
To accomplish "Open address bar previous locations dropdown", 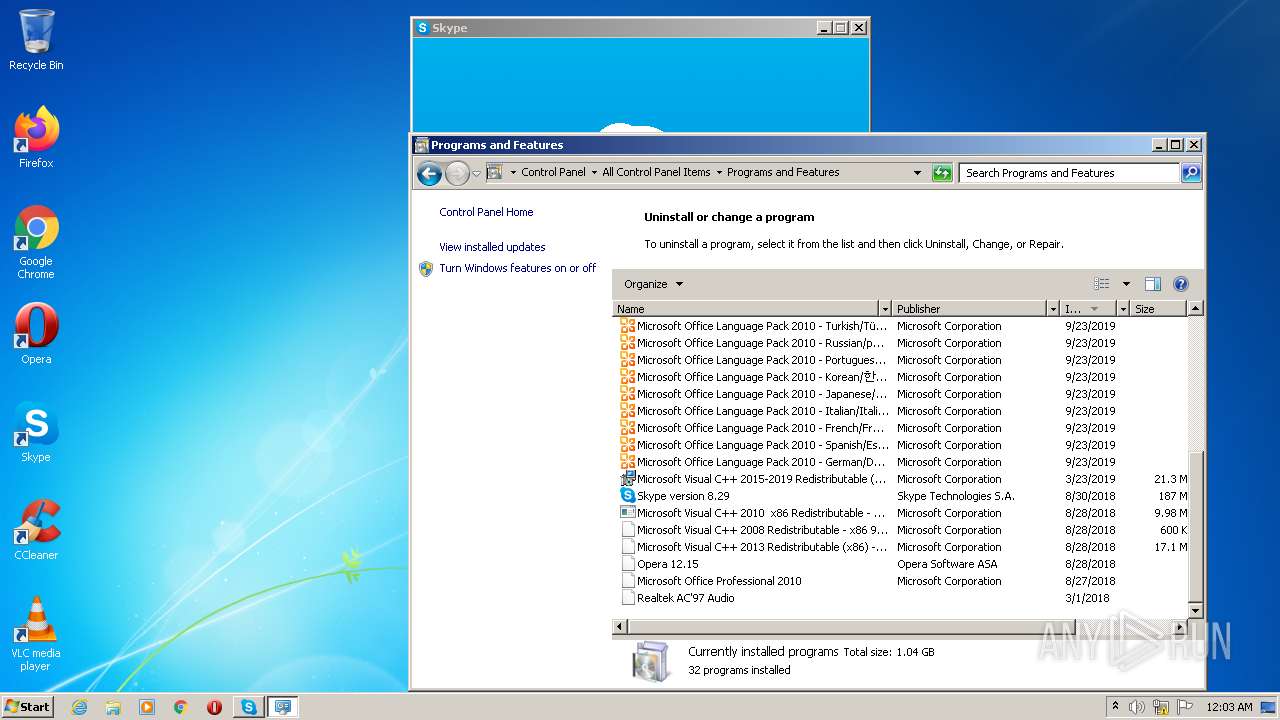I will tap(917, 173).
